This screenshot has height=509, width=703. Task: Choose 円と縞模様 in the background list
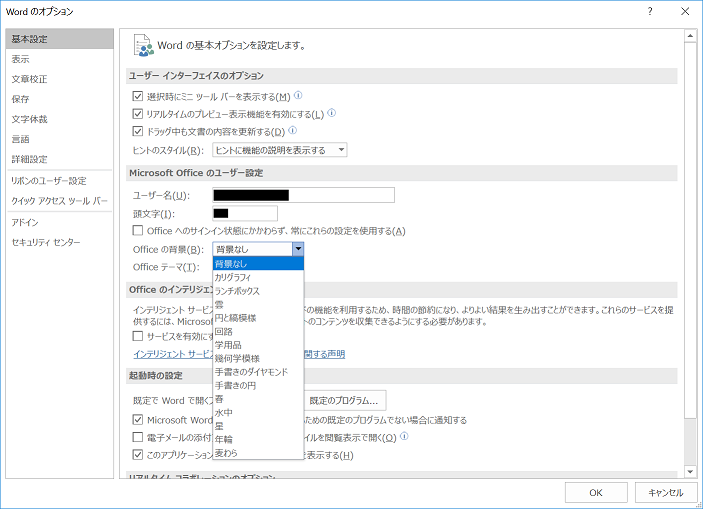pyautogui.click(x=258, y=318)
